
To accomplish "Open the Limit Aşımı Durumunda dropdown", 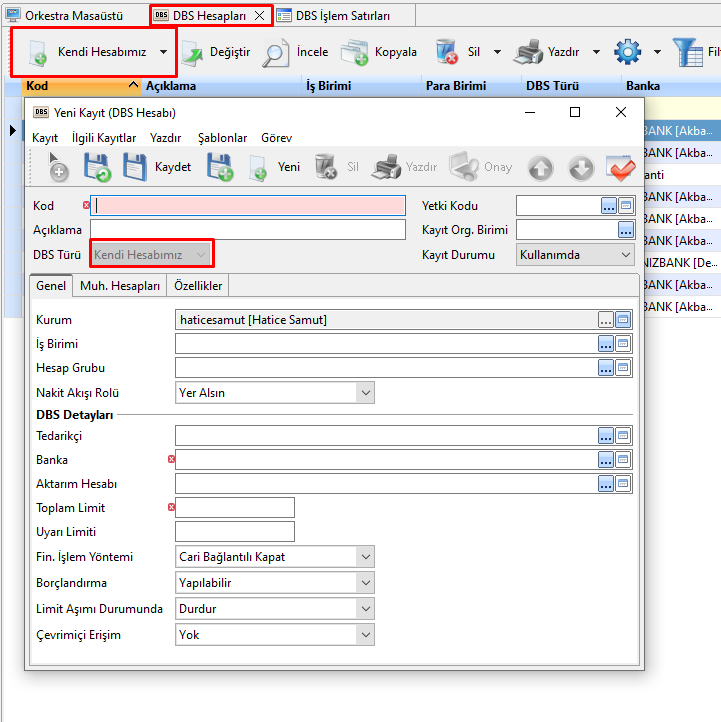I will tap(274, 609).
